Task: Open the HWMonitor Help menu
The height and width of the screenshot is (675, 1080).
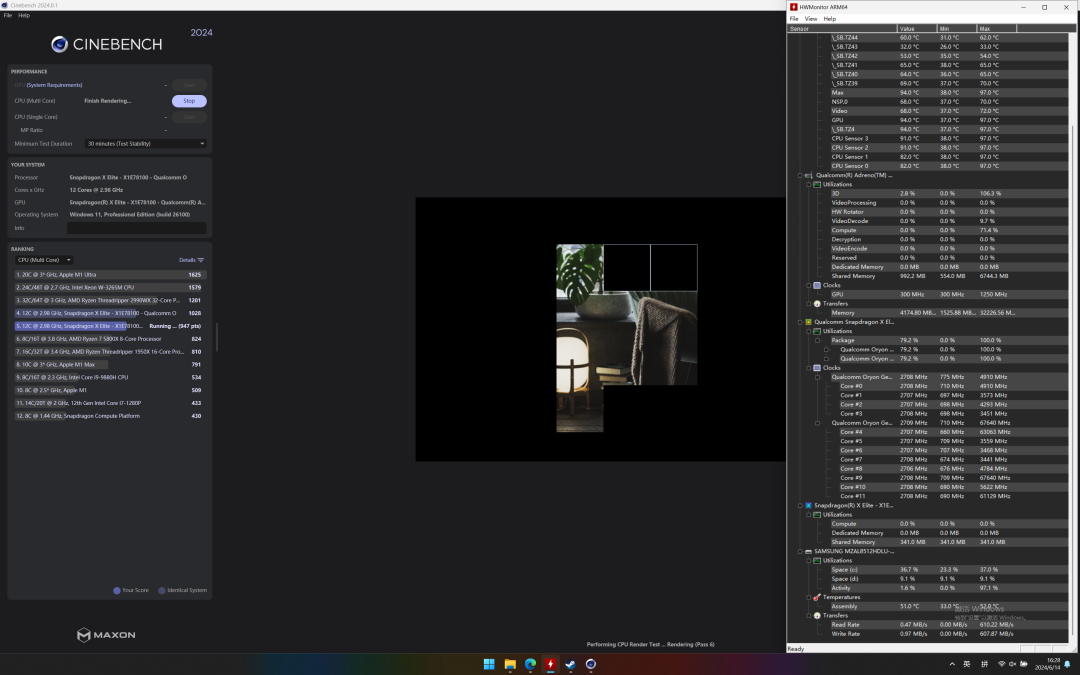Action: click(829, 19)
